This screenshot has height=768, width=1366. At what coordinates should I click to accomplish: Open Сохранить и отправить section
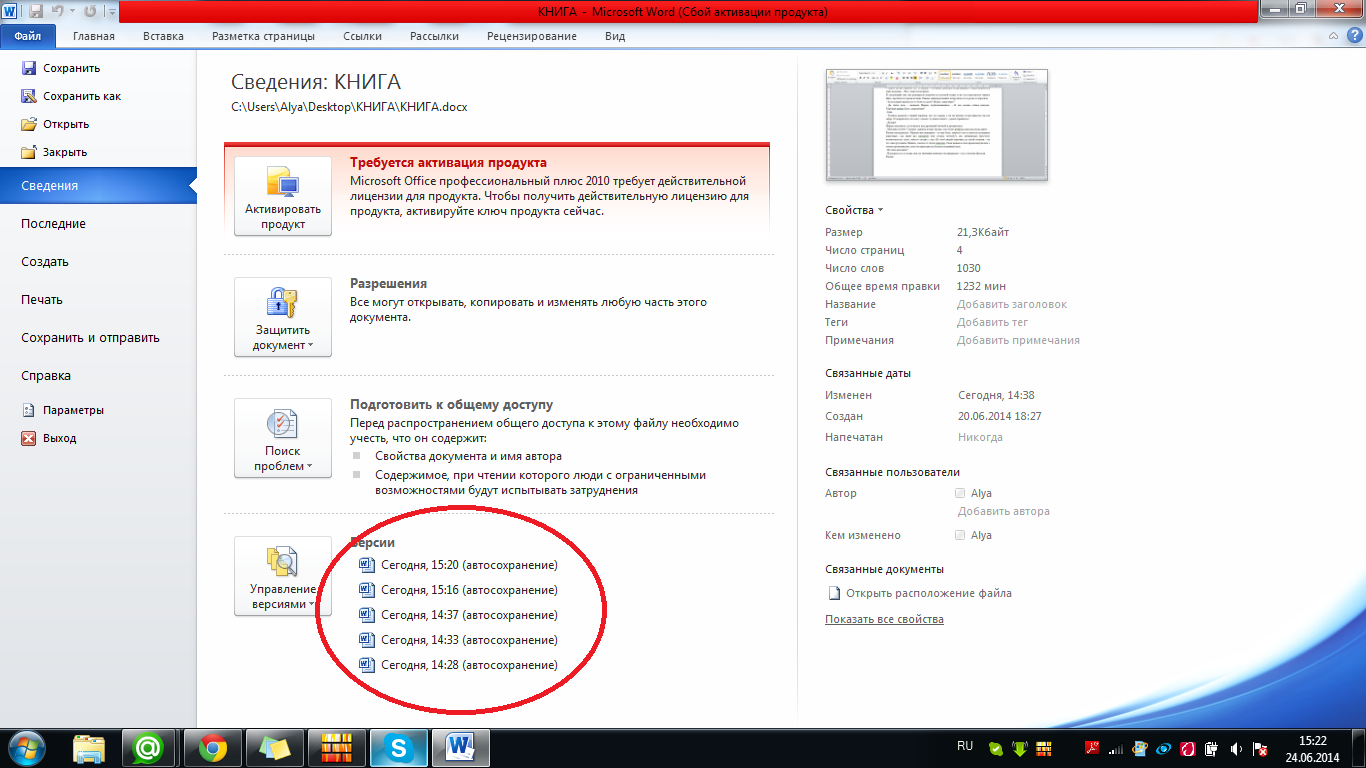(98, 338)
